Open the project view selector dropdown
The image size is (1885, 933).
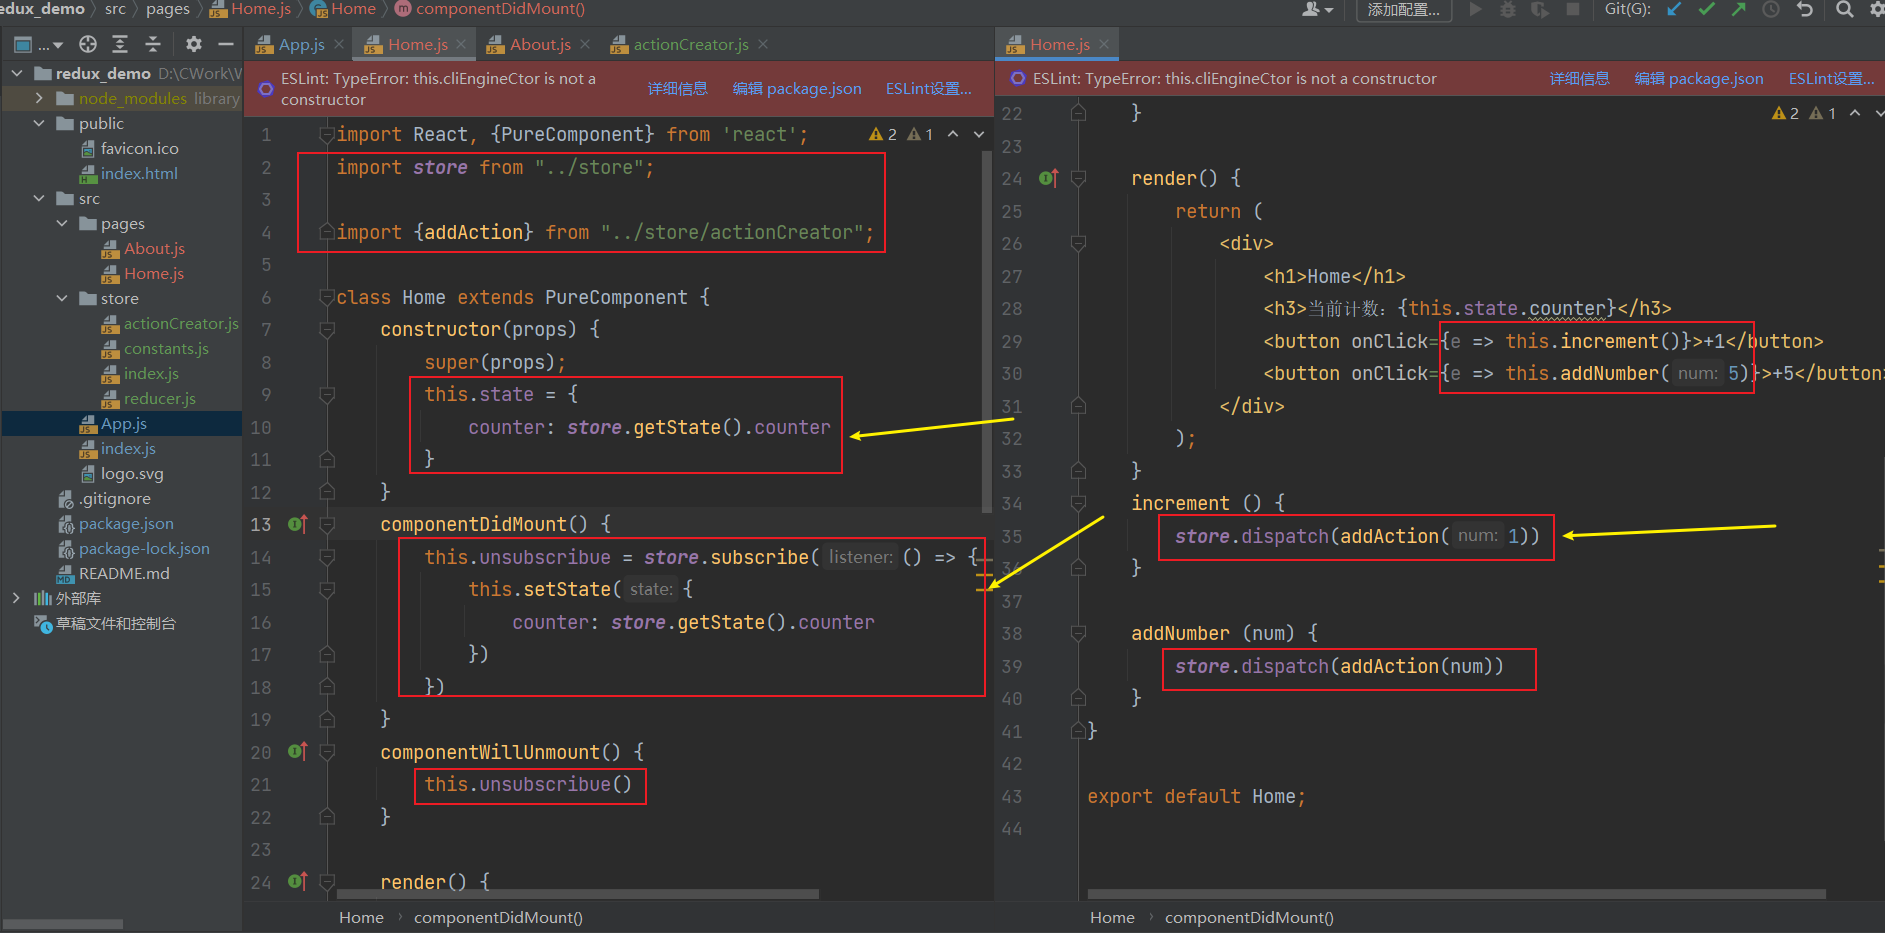38,45
